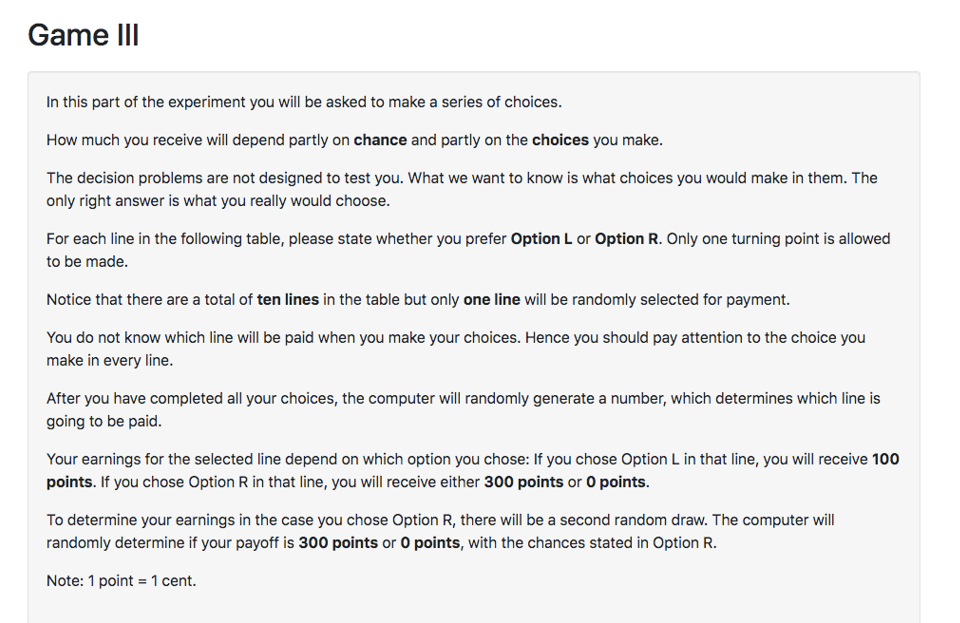Click the paragraph starting To determine your earnings
960x623 pixels.
(440, 531)
